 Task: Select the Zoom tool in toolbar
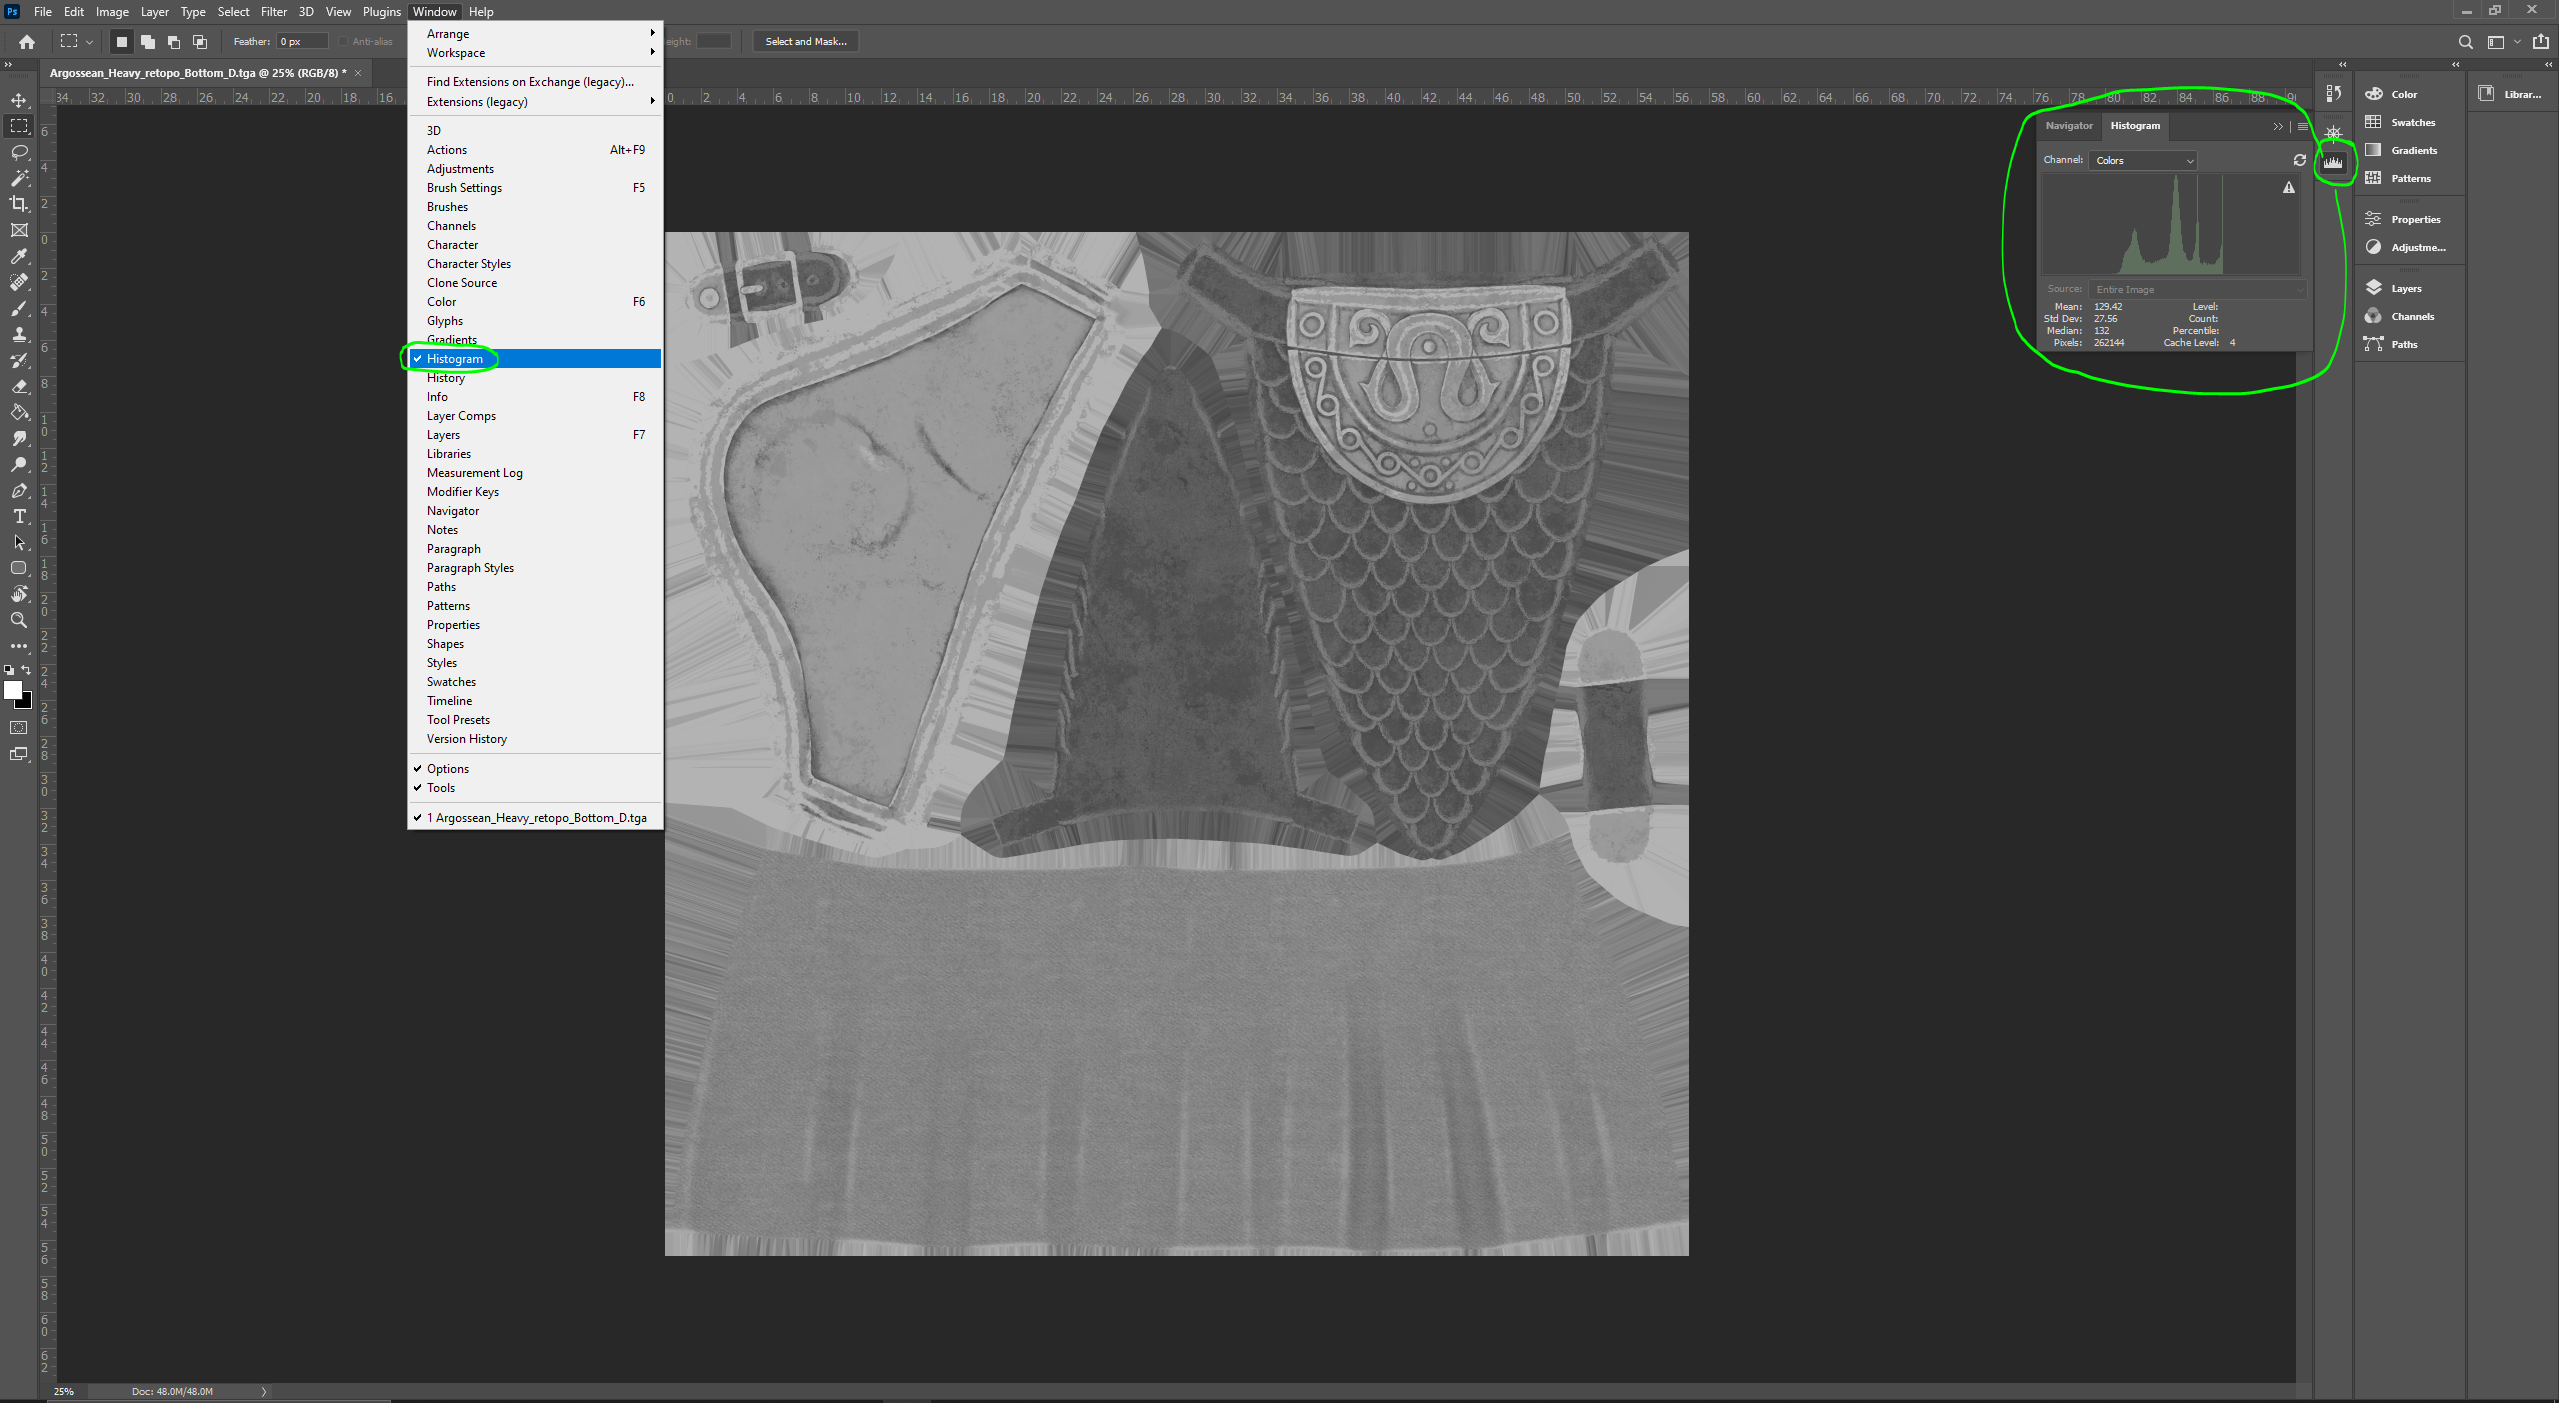[x=19, y=620]
